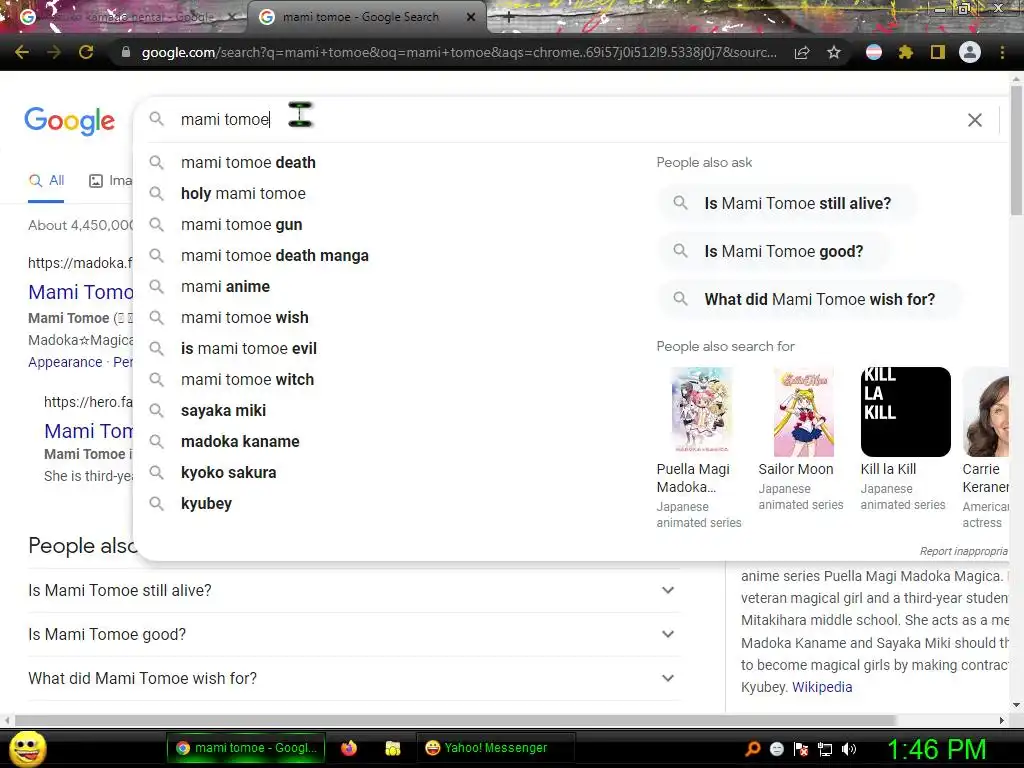Image resolution: width=1024 pixels, height=768 pixels.
Task: Click chip What did Mami Tomoe wish for?
Action: pos(810,300)
